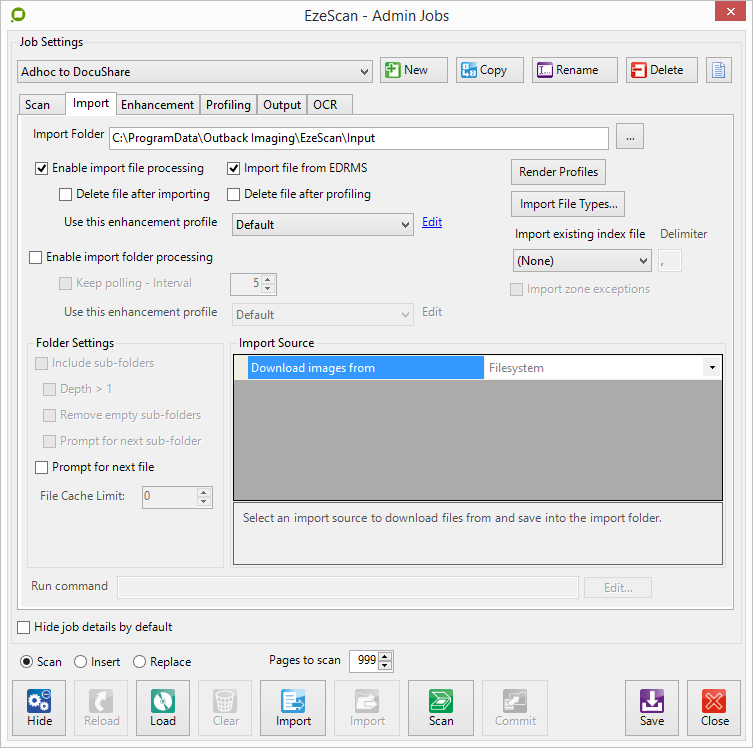The height and width of the screenshot is (748, 753).
Task: Open the Download images from source dropdown
Action: click(x=712, y=368)
